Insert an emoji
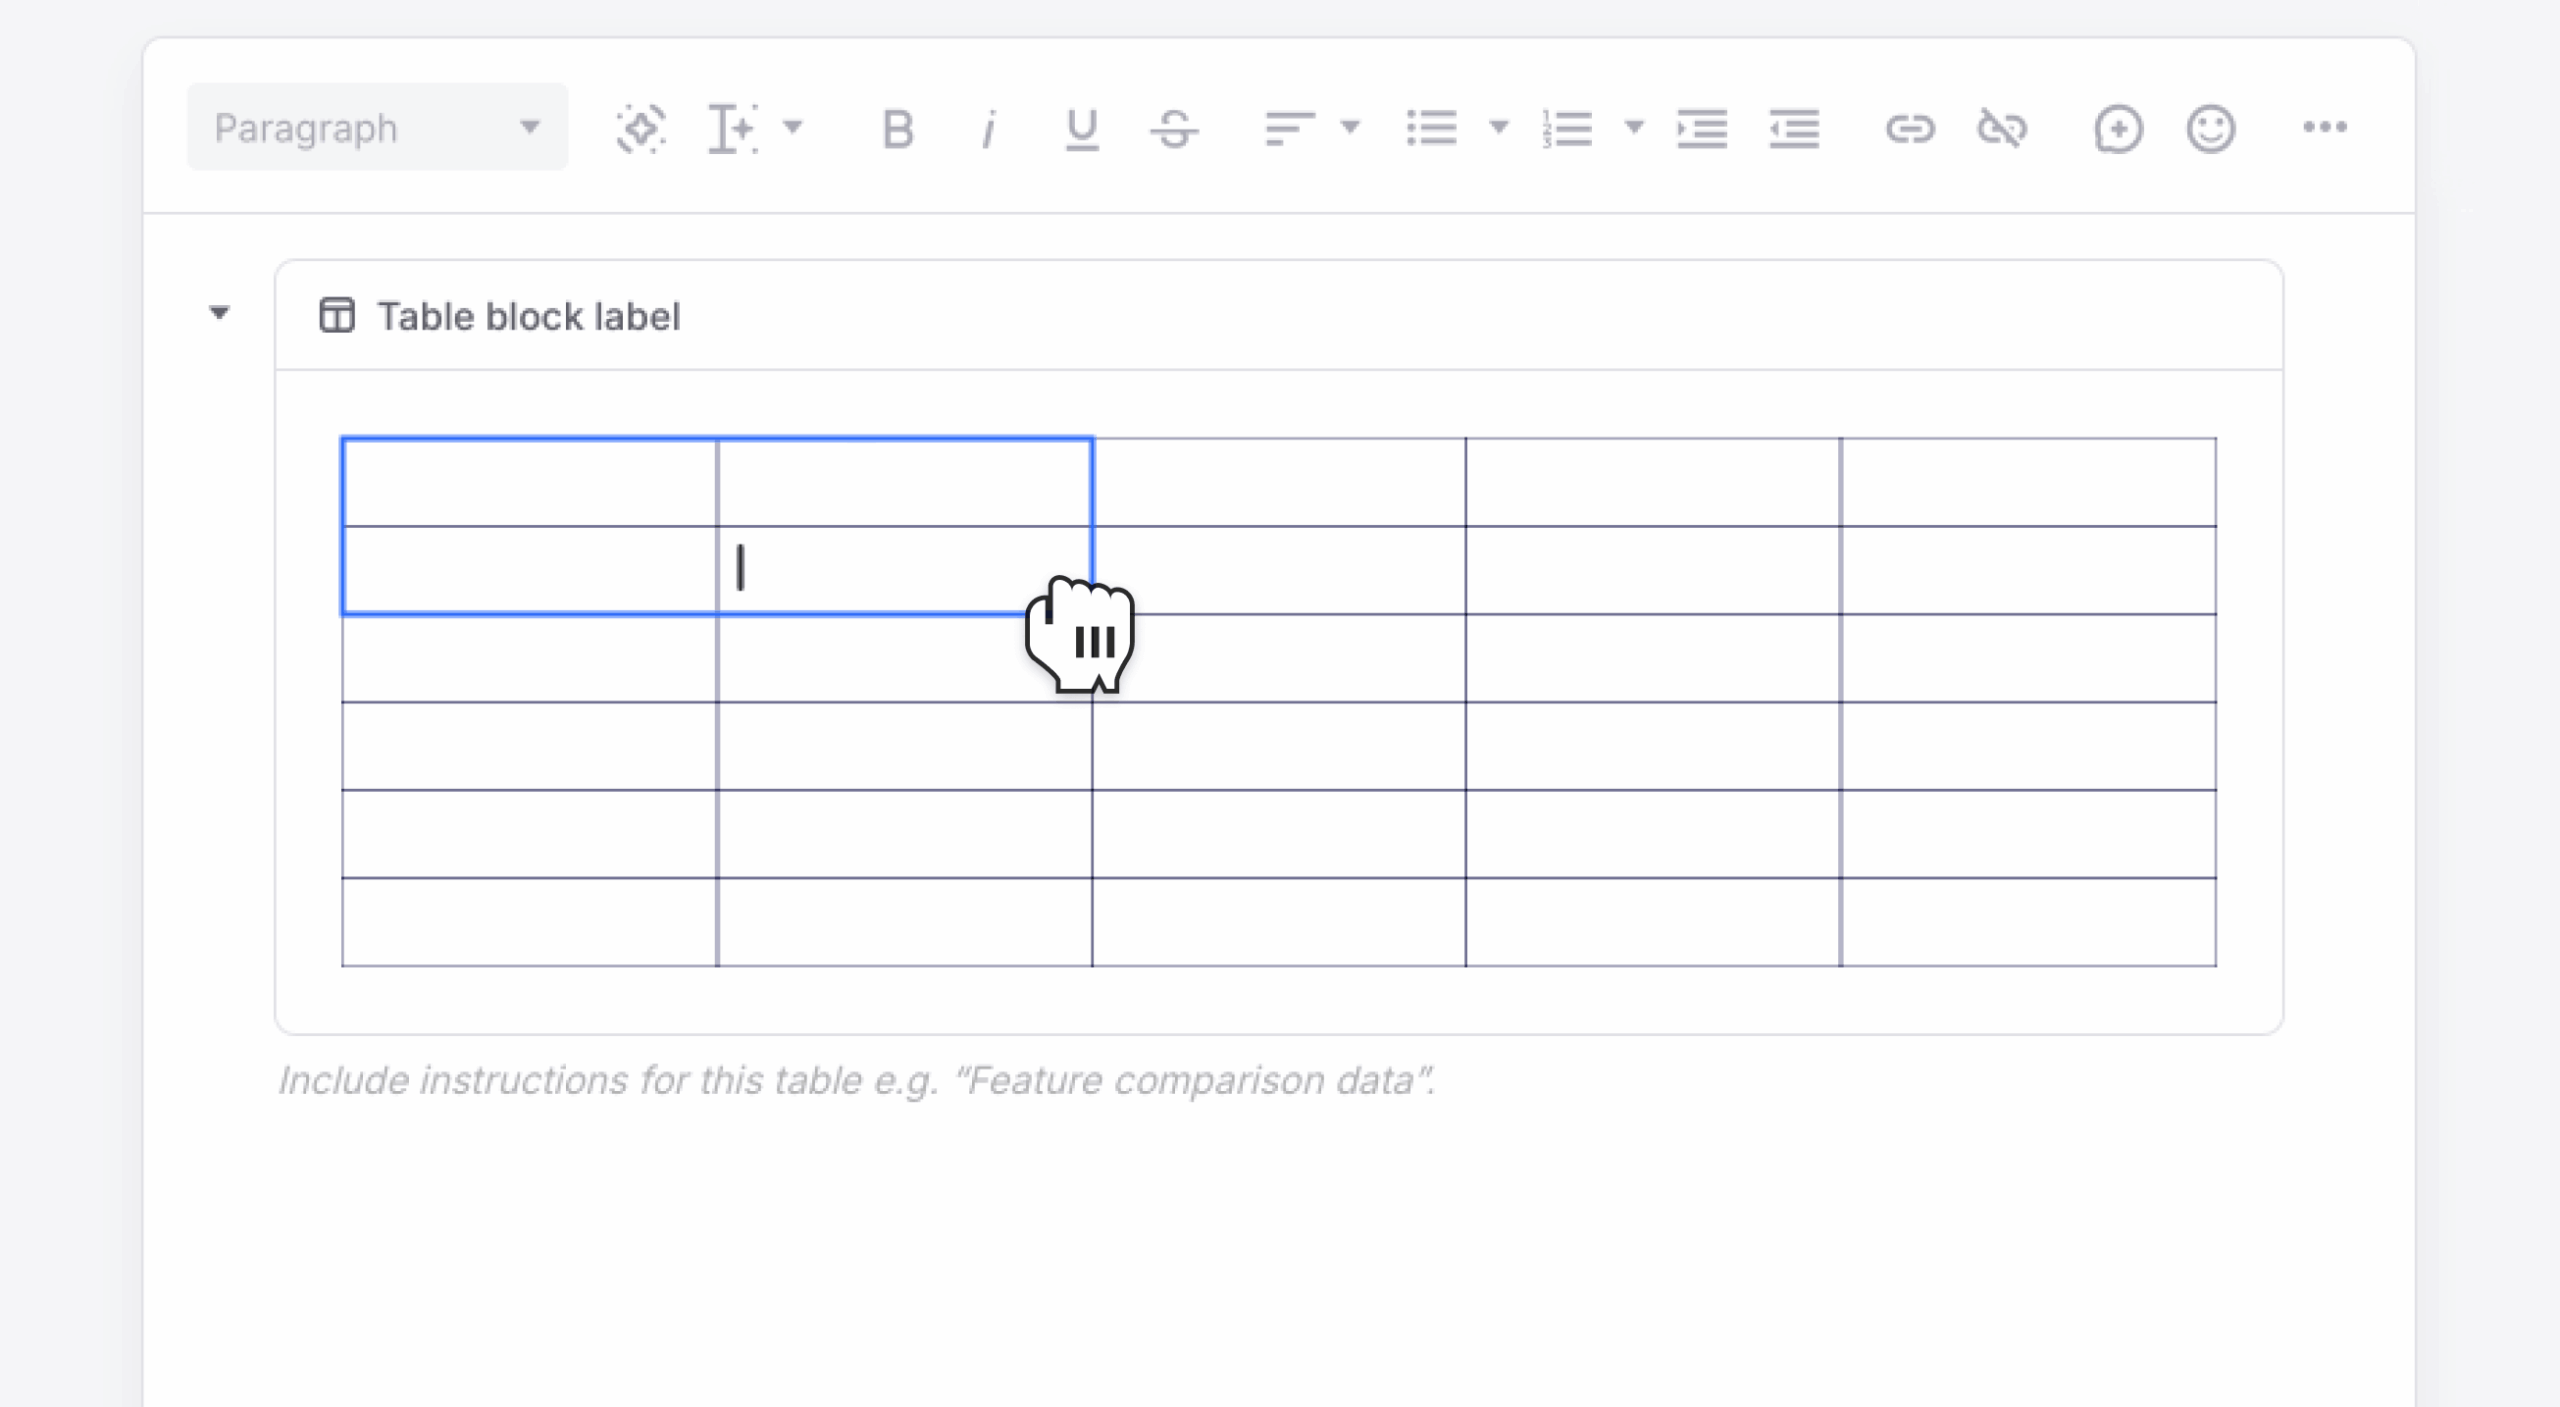This screenshot has width=2560, height=1407. point(2210,128)
